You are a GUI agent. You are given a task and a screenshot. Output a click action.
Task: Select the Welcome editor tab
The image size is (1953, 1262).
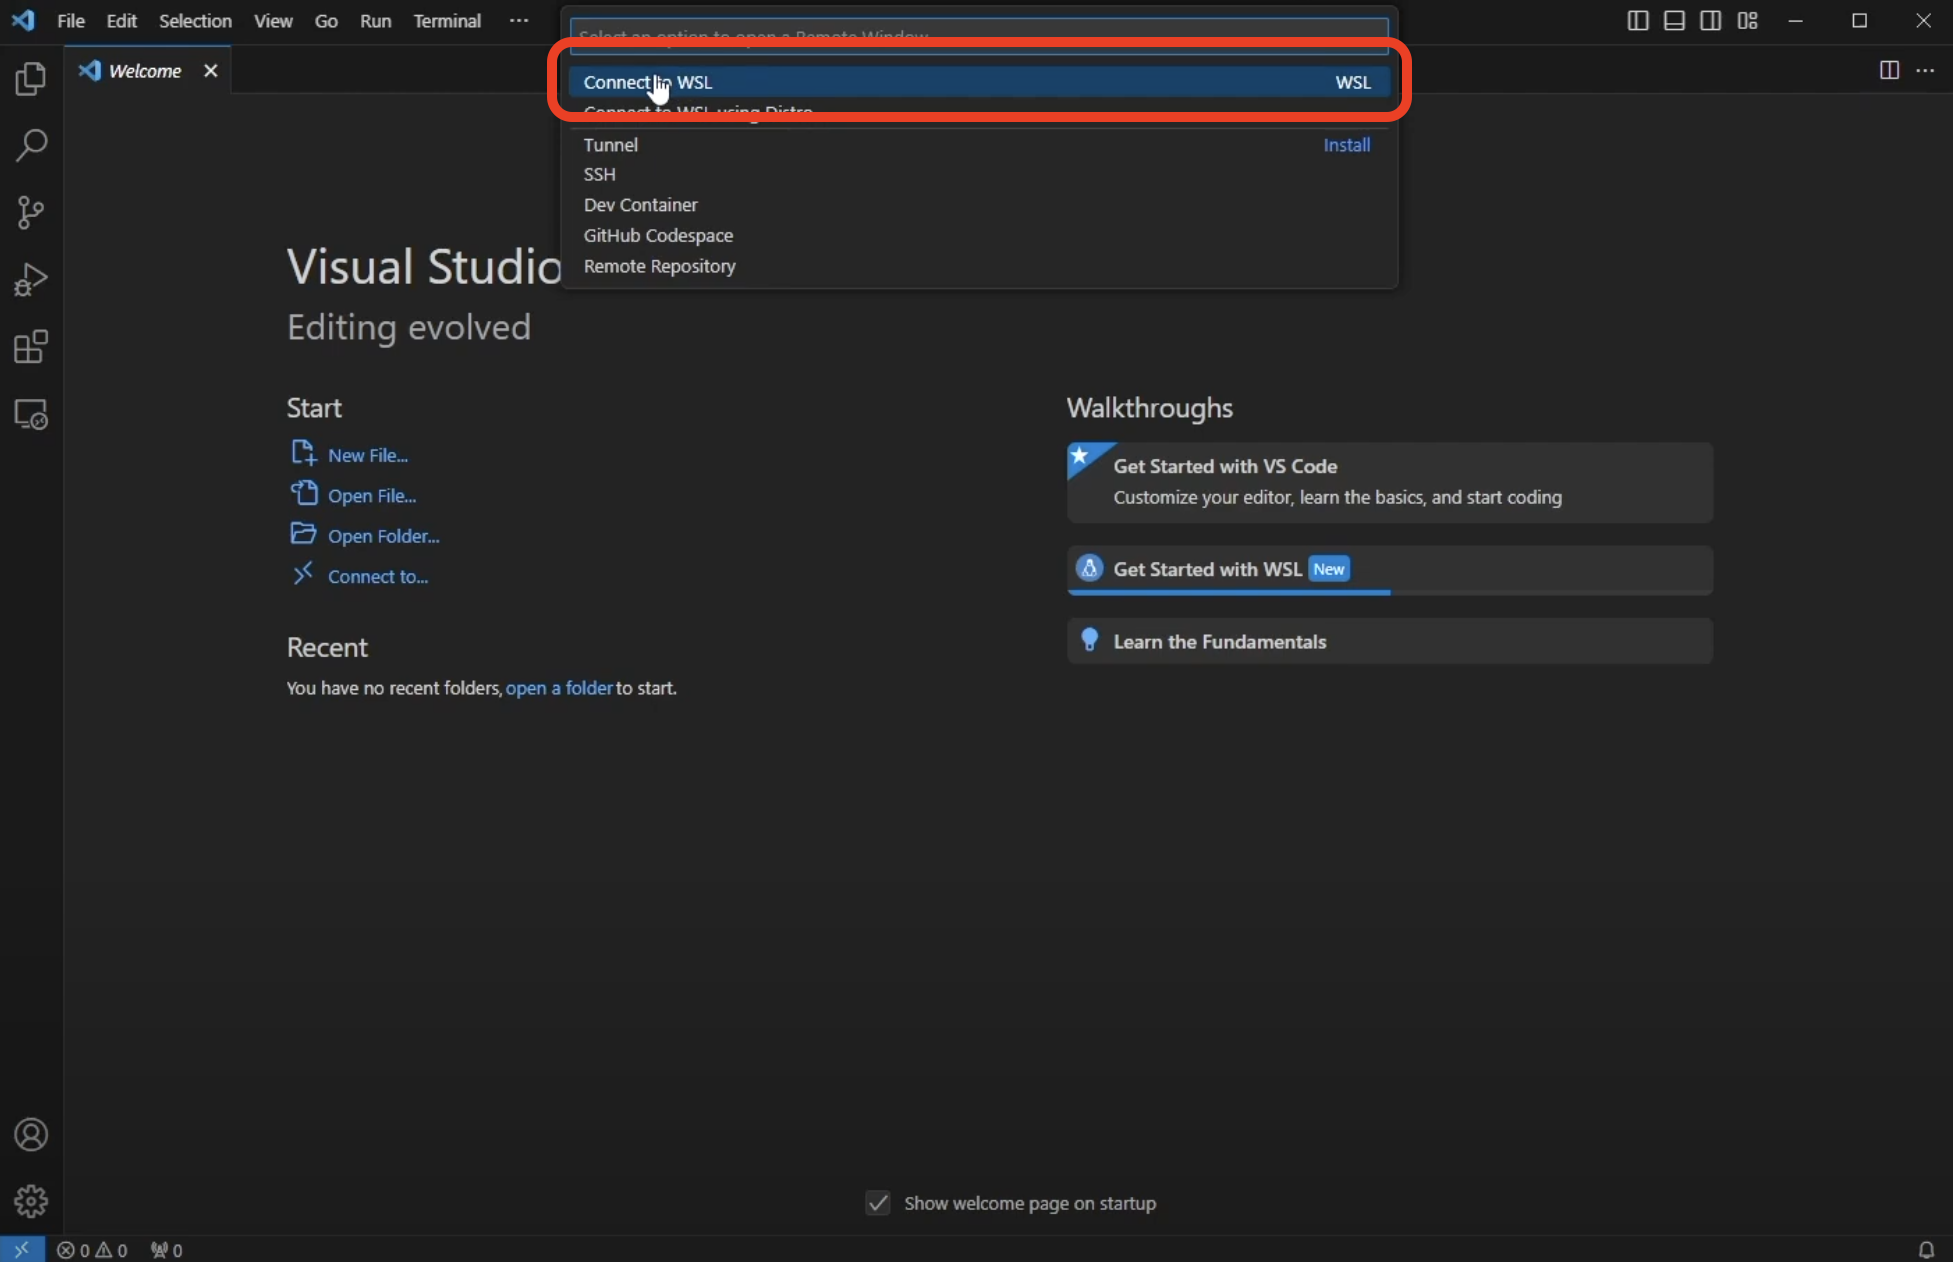(x=147, y=71)
